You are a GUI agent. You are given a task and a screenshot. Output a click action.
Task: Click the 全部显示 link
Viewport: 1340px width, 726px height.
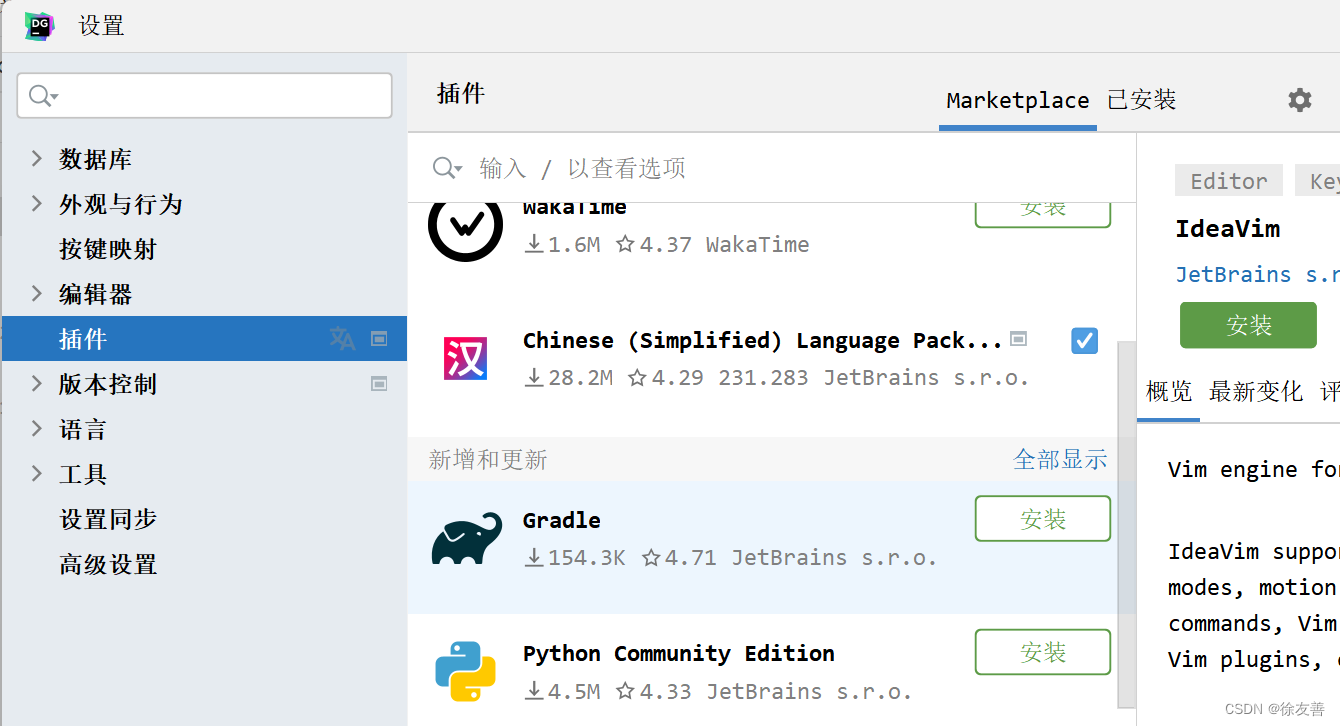[x=1060, y=459]
